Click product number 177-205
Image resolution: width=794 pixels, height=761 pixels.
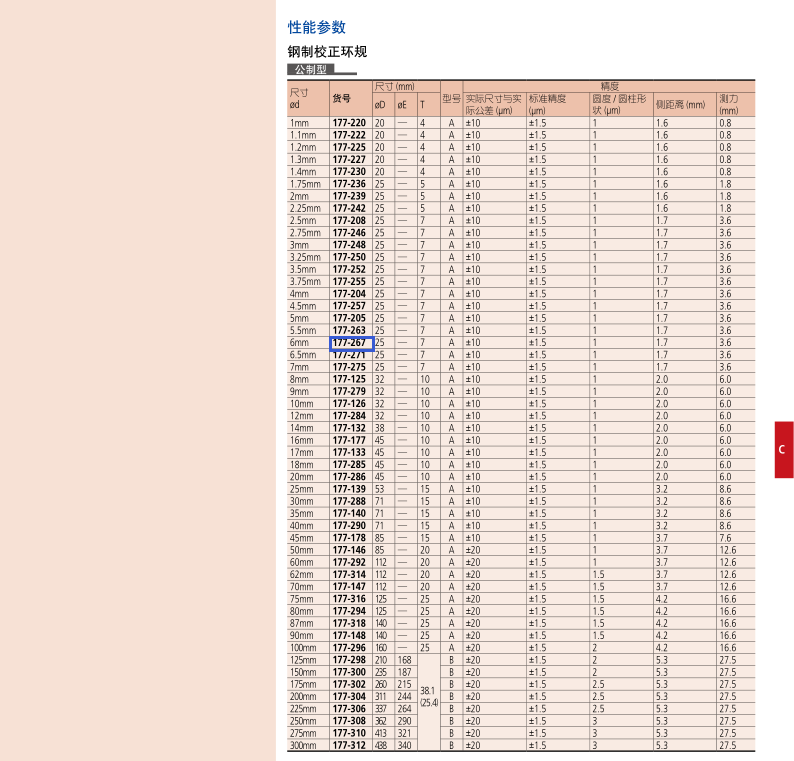pyautogui.click(x=349, y=318)
